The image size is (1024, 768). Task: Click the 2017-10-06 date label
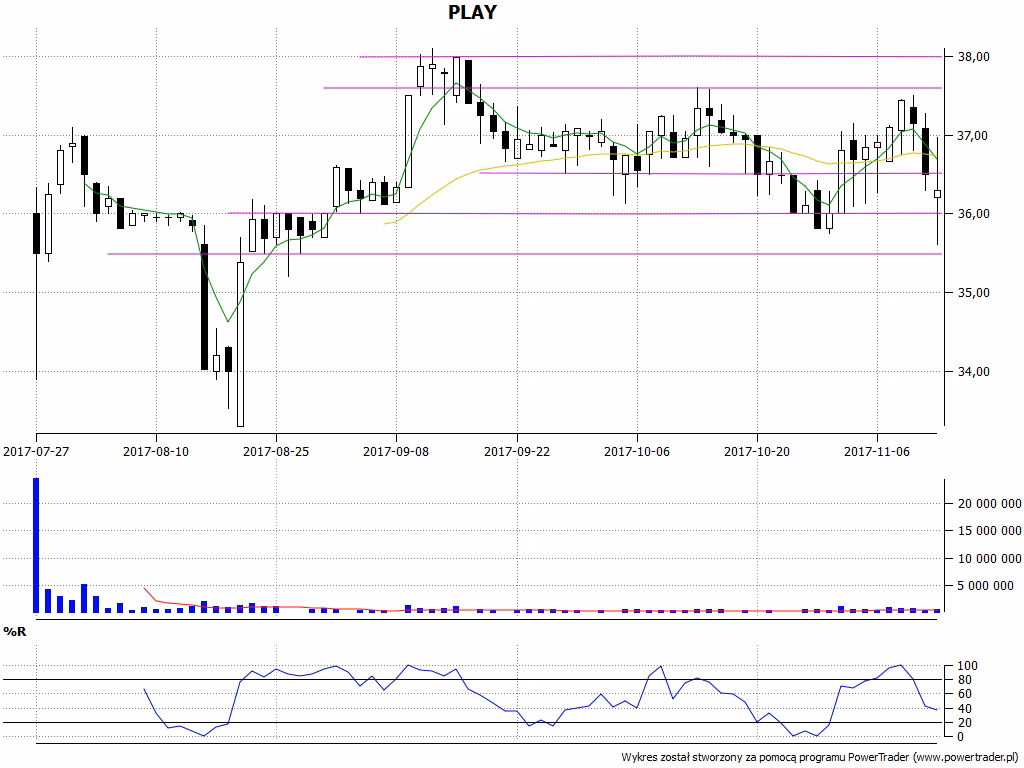click(x=637, y=451)
